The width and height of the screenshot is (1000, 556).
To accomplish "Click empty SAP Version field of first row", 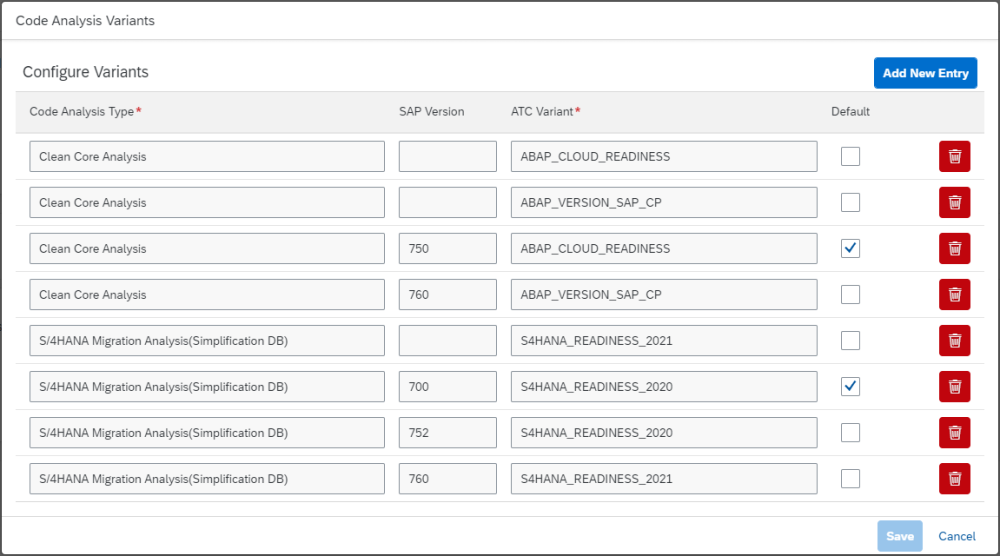I will tap(448, 156).
